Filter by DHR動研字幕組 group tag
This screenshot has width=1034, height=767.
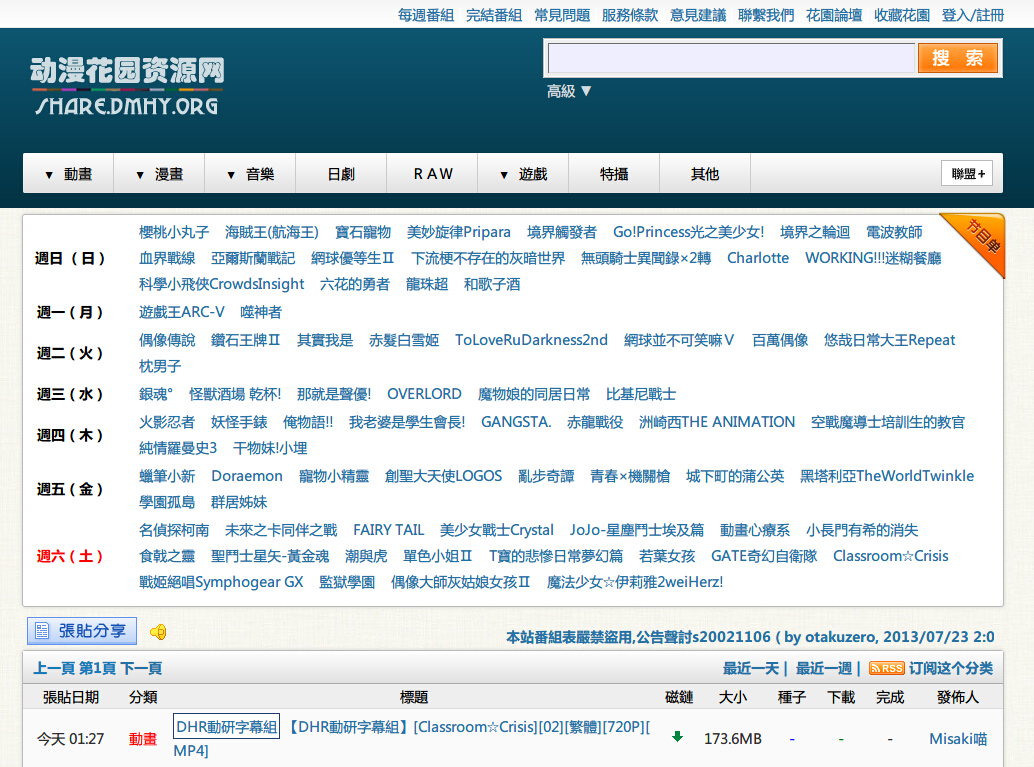pos(226,727)
